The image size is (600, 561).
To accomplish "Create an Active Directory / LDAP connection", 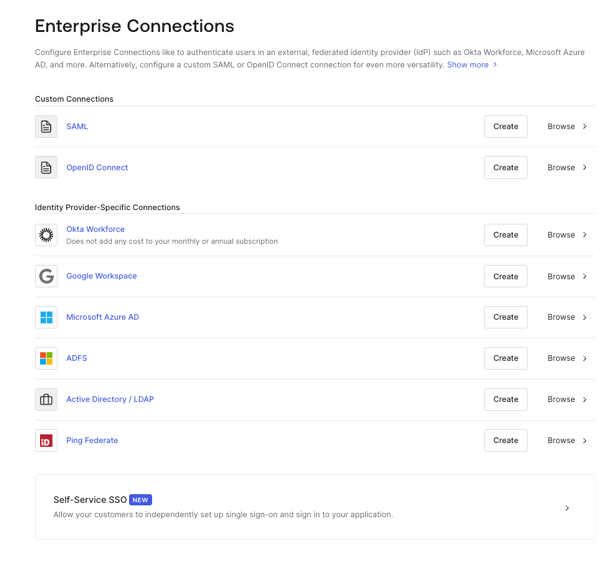I will pos(505,400).
